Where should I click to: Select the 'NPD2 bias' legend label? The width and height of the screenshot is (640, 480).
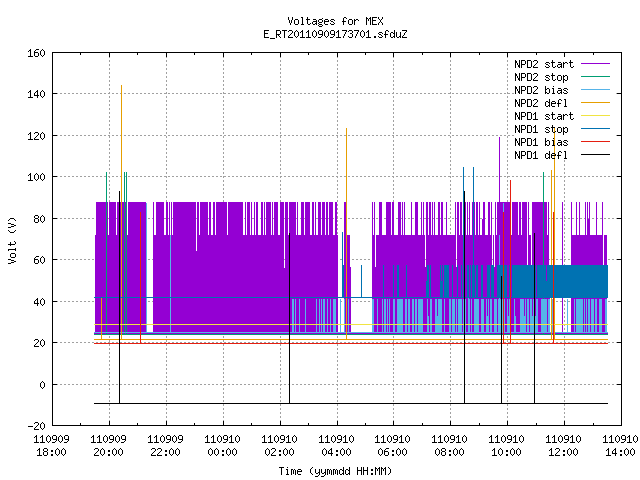point(541,90)
